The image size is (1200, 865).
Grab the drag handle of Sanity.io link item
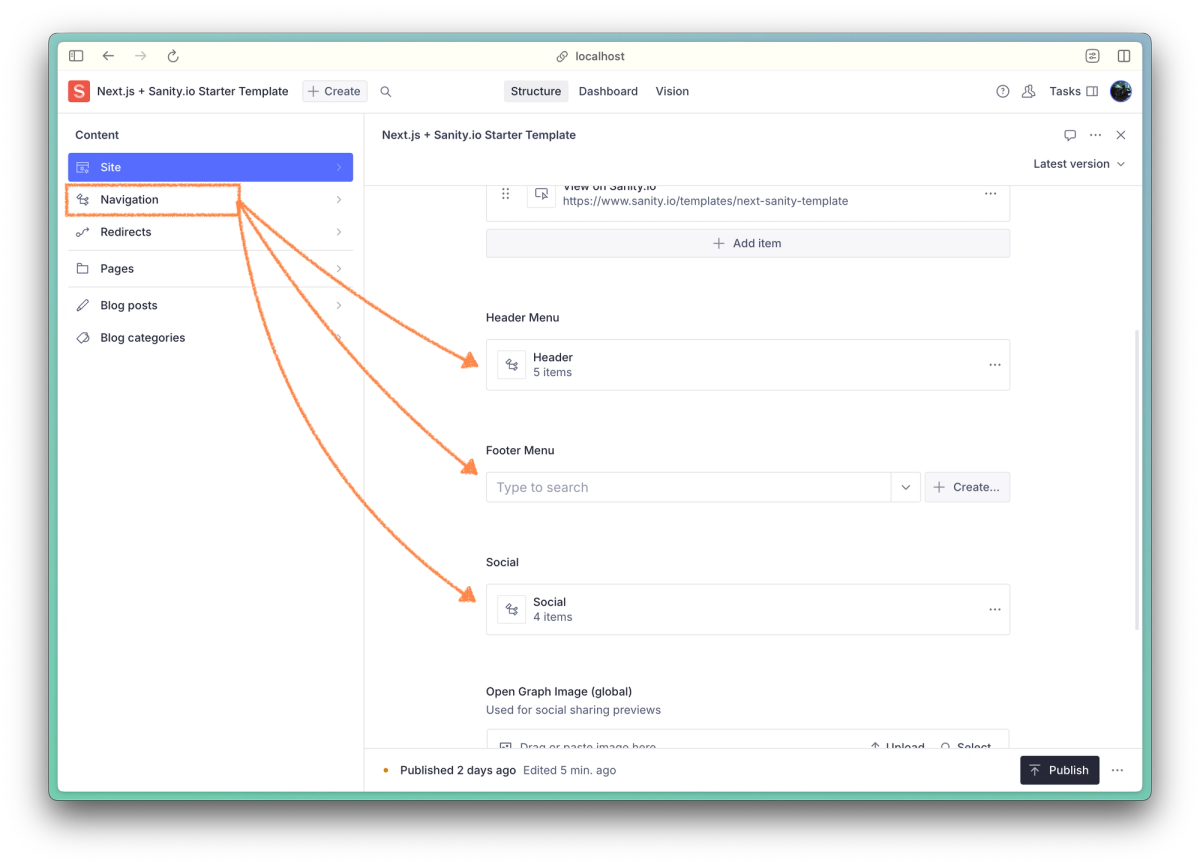[x=506, y=193]
